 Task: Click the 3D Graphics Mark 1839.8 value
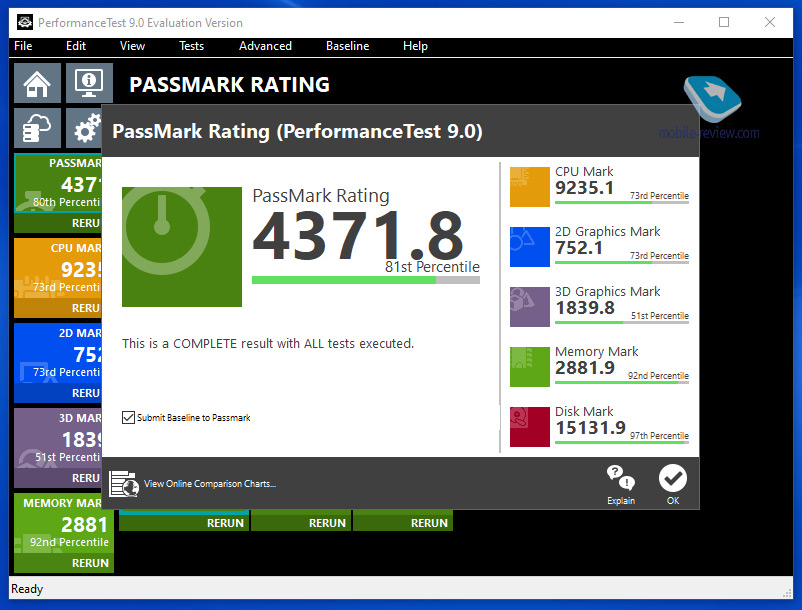tap(585, 308)
